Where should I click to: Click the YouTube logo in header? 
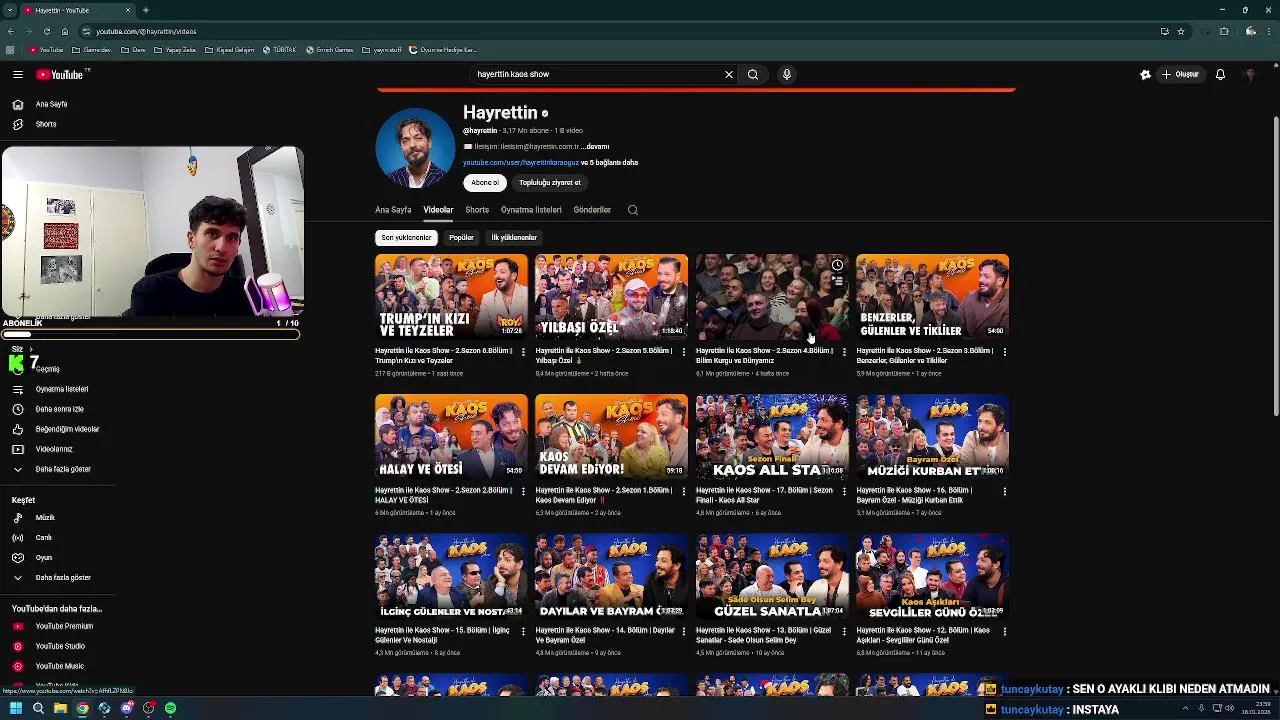(x=62, y=74)
